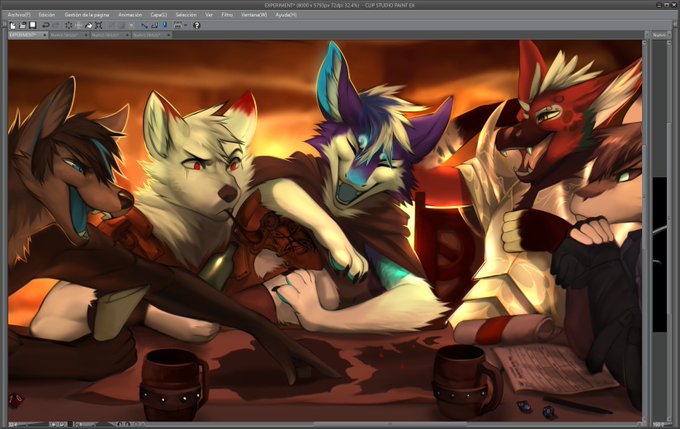Open the Ayuda menu
Viewport: 680px width, 429px height.
286,15
